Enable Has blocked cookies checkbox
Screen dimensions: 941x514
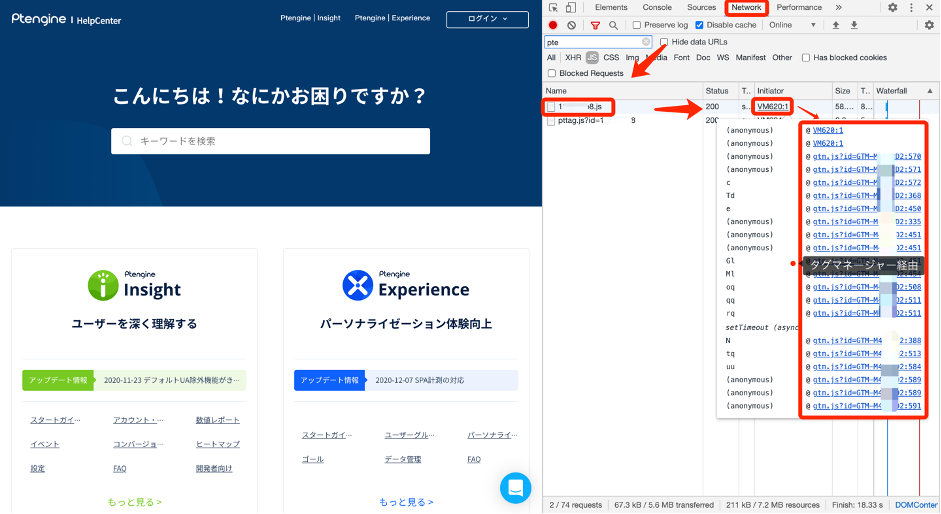pyautogui.click(x=805, y=58)
